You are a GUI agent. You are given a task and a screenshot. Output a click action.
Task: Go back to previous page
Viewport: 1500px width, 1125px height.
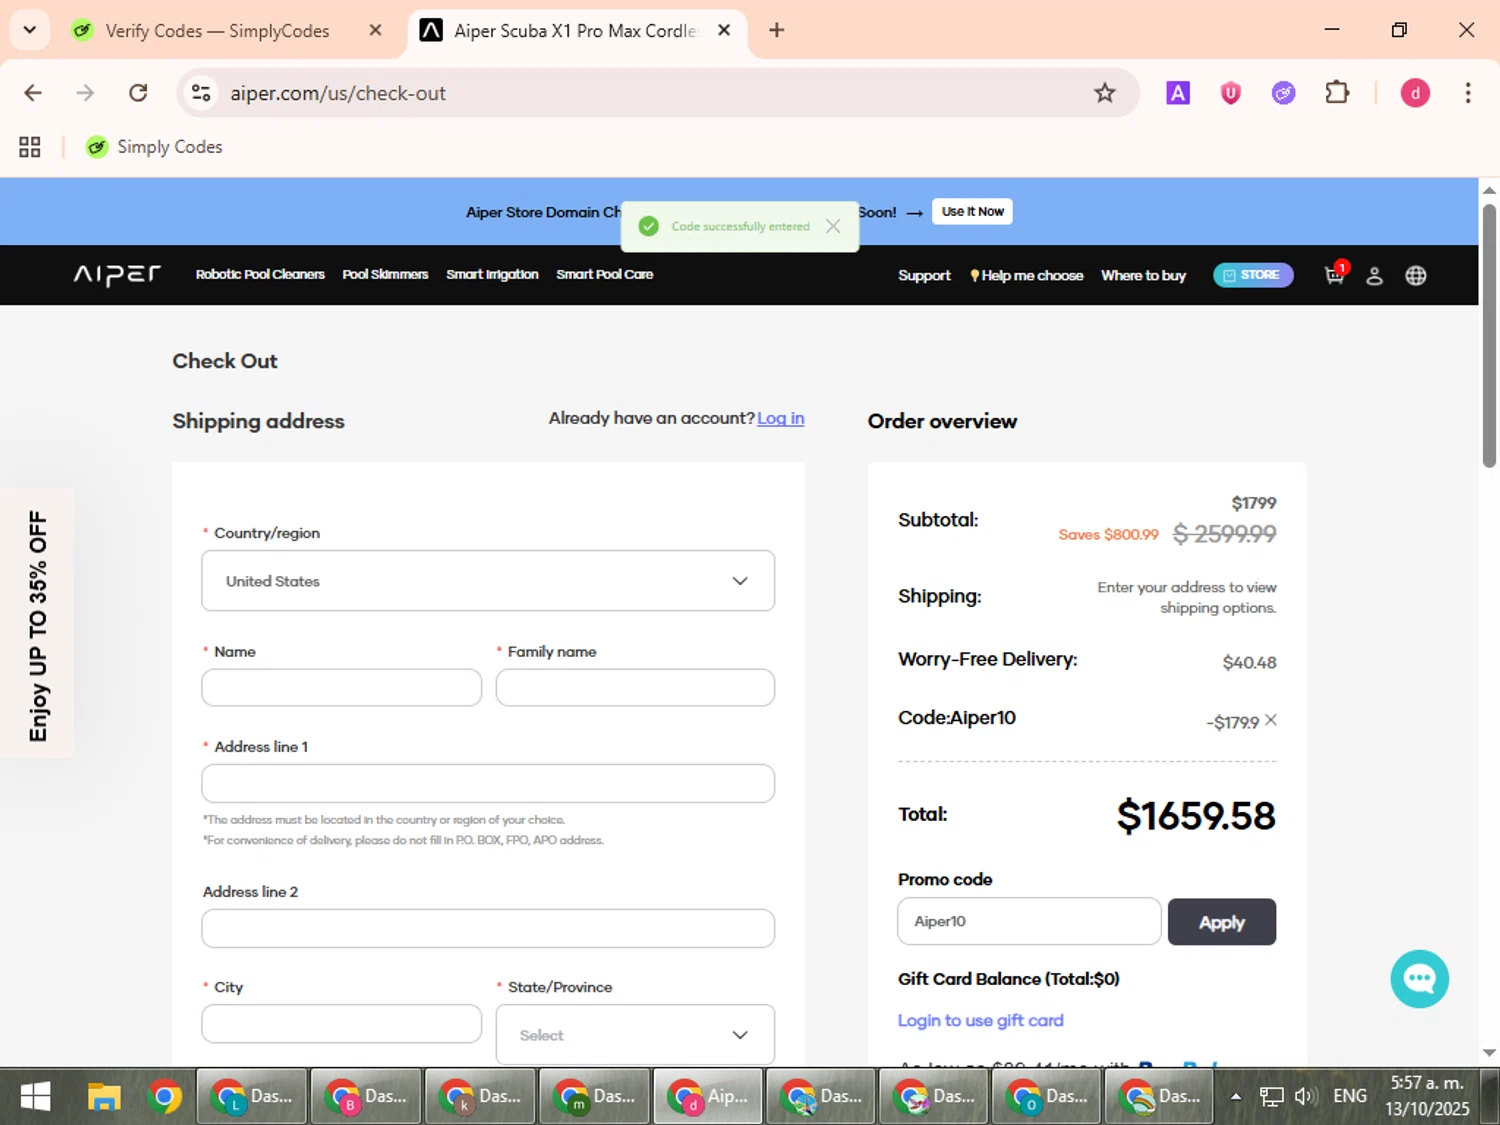tap(33, 93)
